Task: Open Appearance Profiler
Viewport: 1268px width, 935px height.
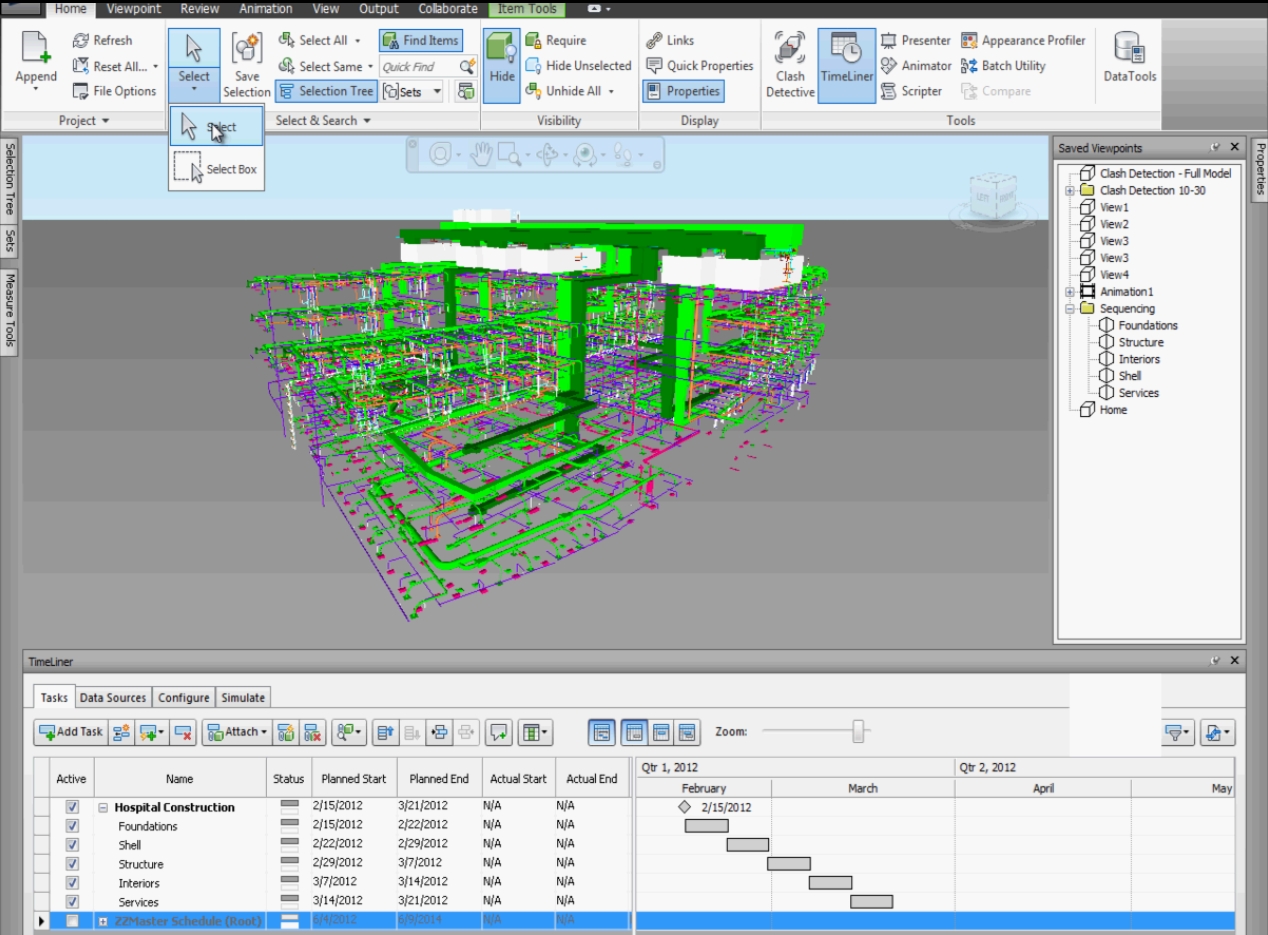Action: [x=1023, y=41]
